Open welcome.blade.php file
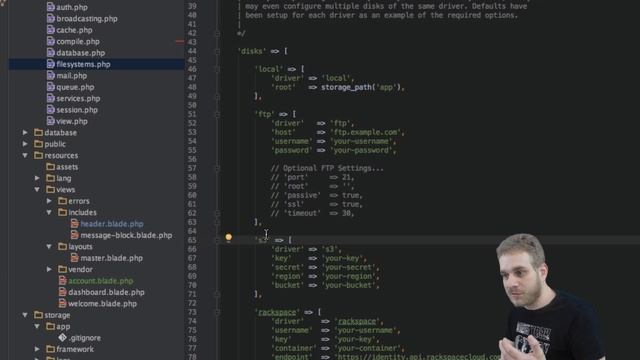The image size is (640, 360). [x=102, y=304]
